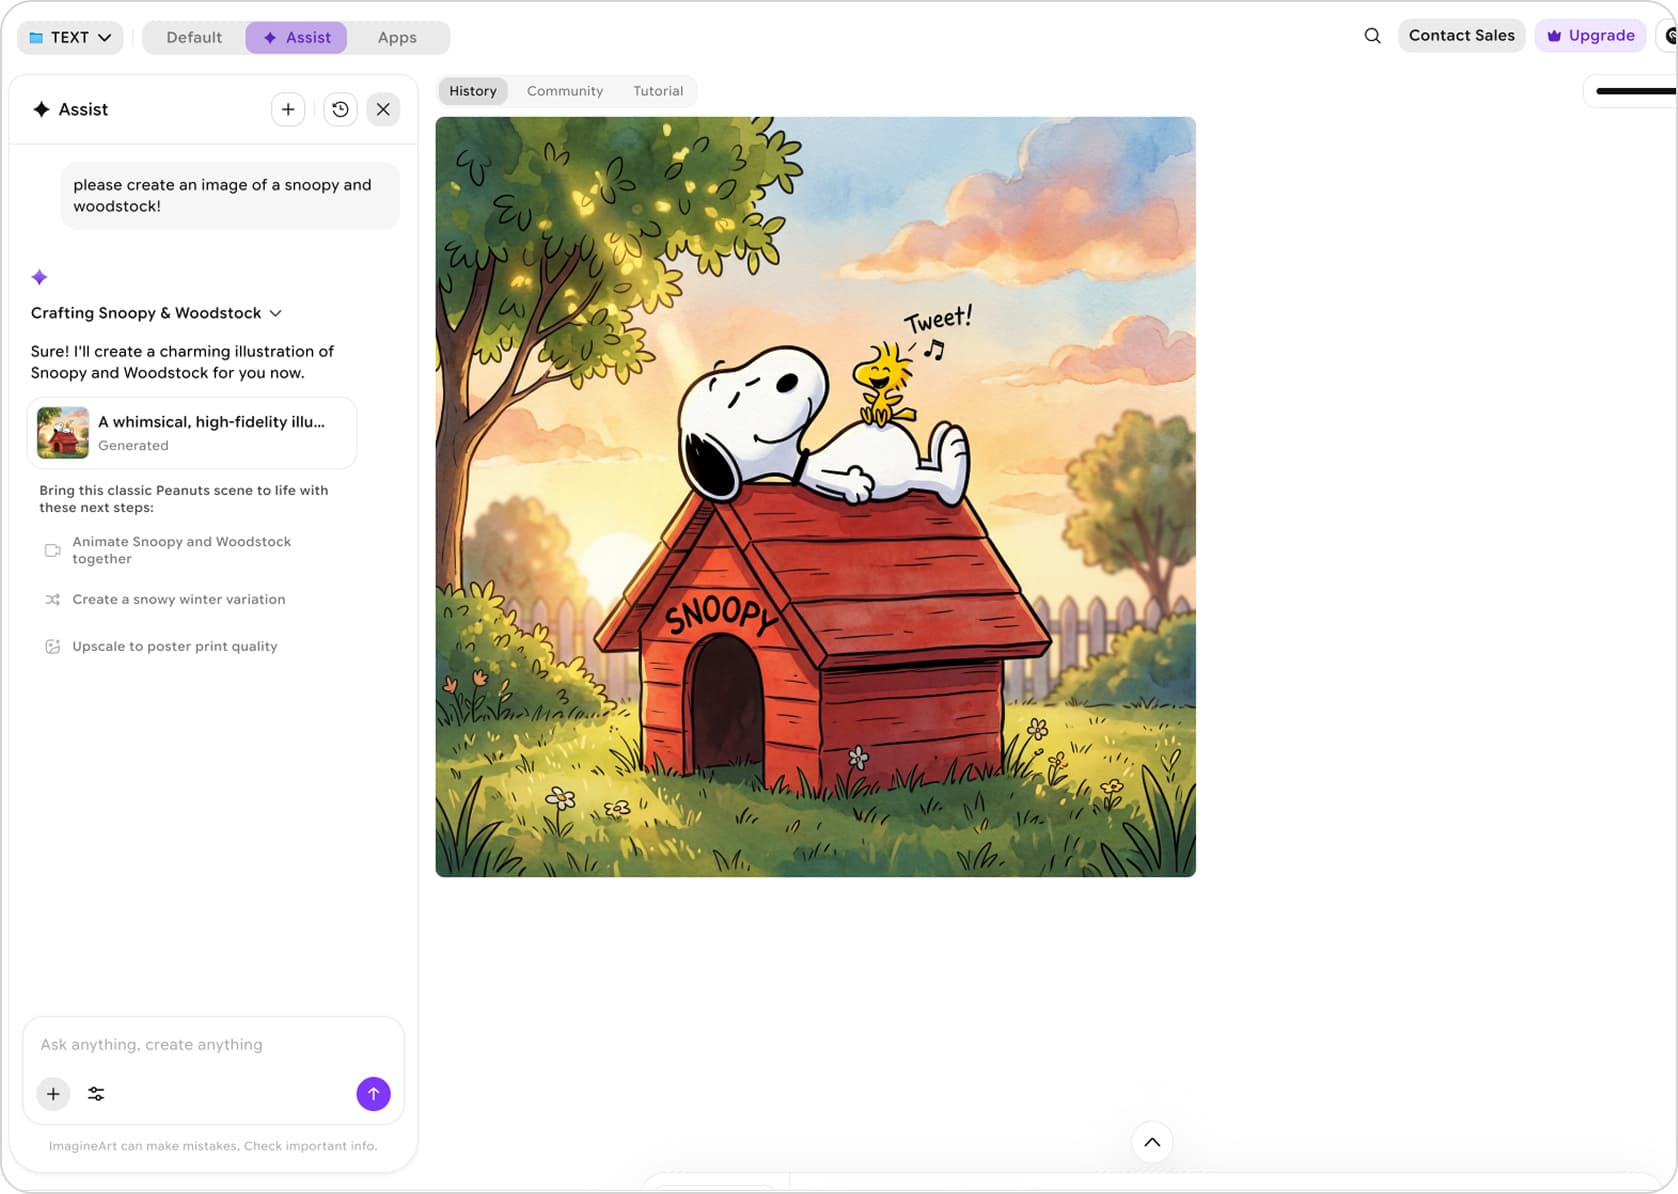1678x1194 pixels.
Task: Click the upscale icon beside poster print
Action: (53, 646)
